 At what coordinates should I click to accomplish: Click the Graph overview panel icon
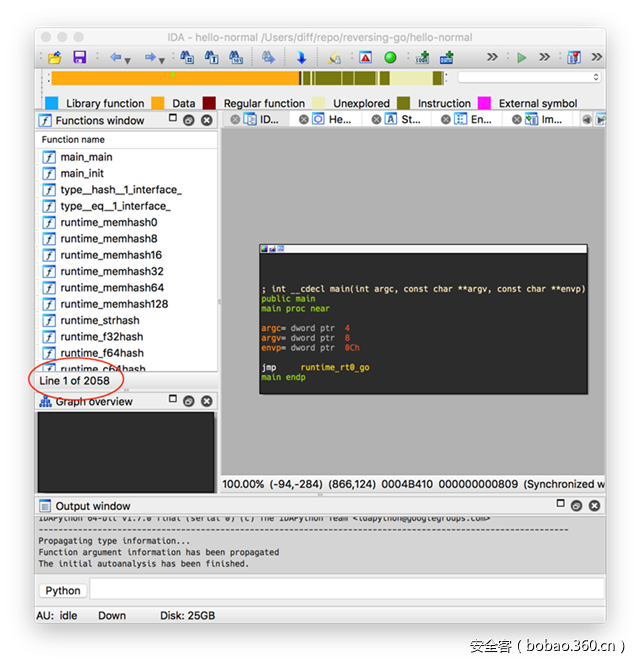(x=46, y=402)
